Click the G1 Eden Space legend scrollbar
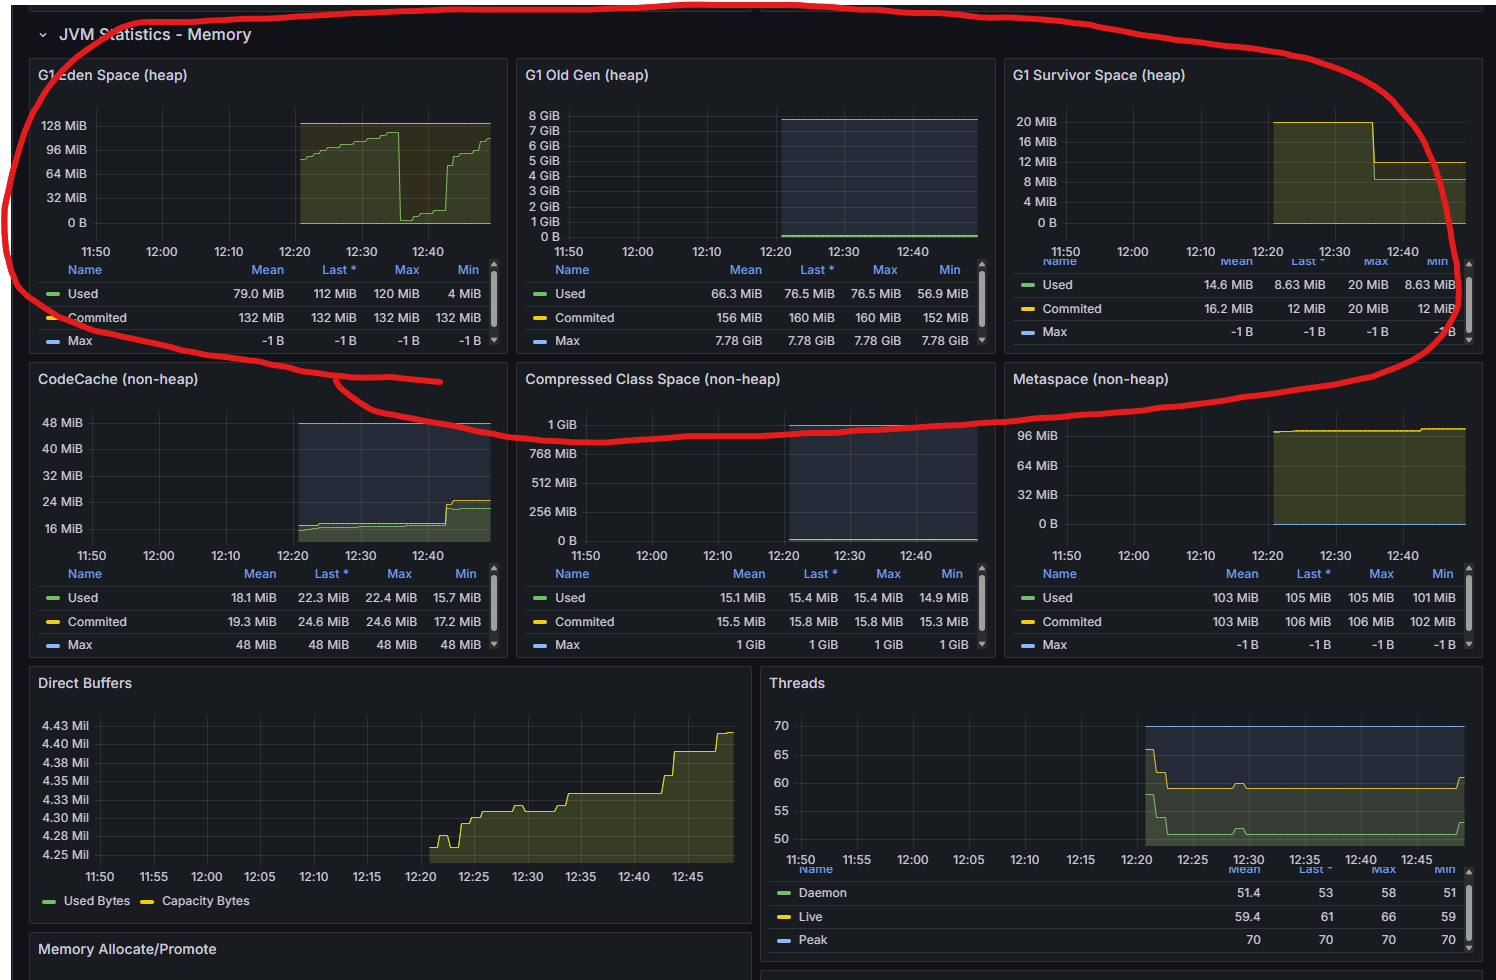This screenshot has height=980, width=1496. [494, 295]
